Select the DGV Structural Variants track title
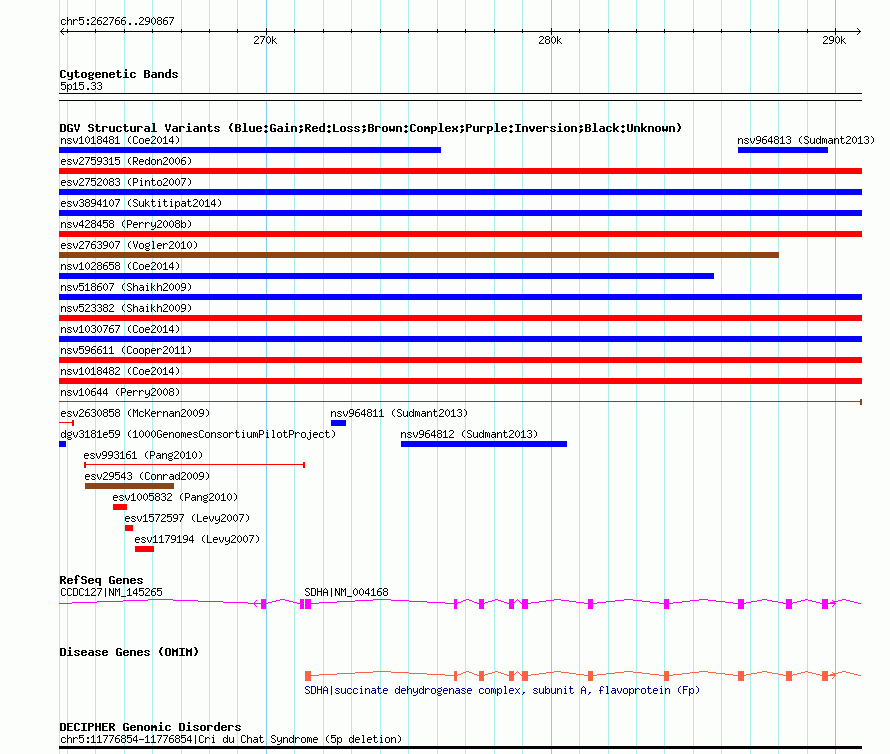 370,128
